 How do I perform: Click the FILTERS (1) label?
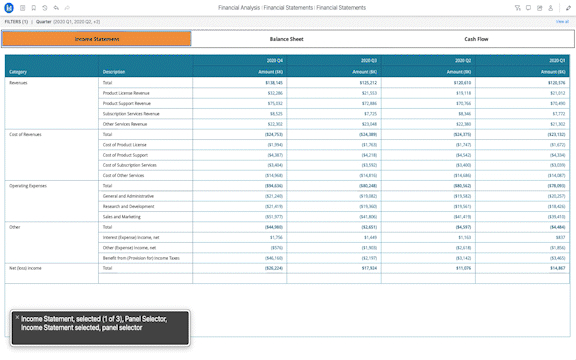[16, 22]
